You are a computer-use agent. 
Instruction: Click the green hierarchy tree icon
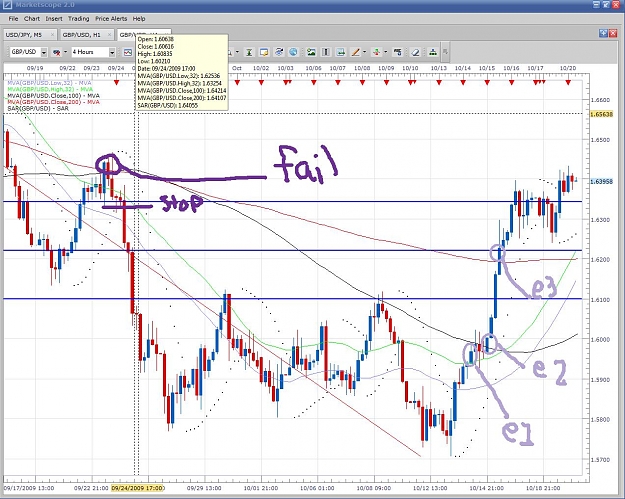coord(433,52)
